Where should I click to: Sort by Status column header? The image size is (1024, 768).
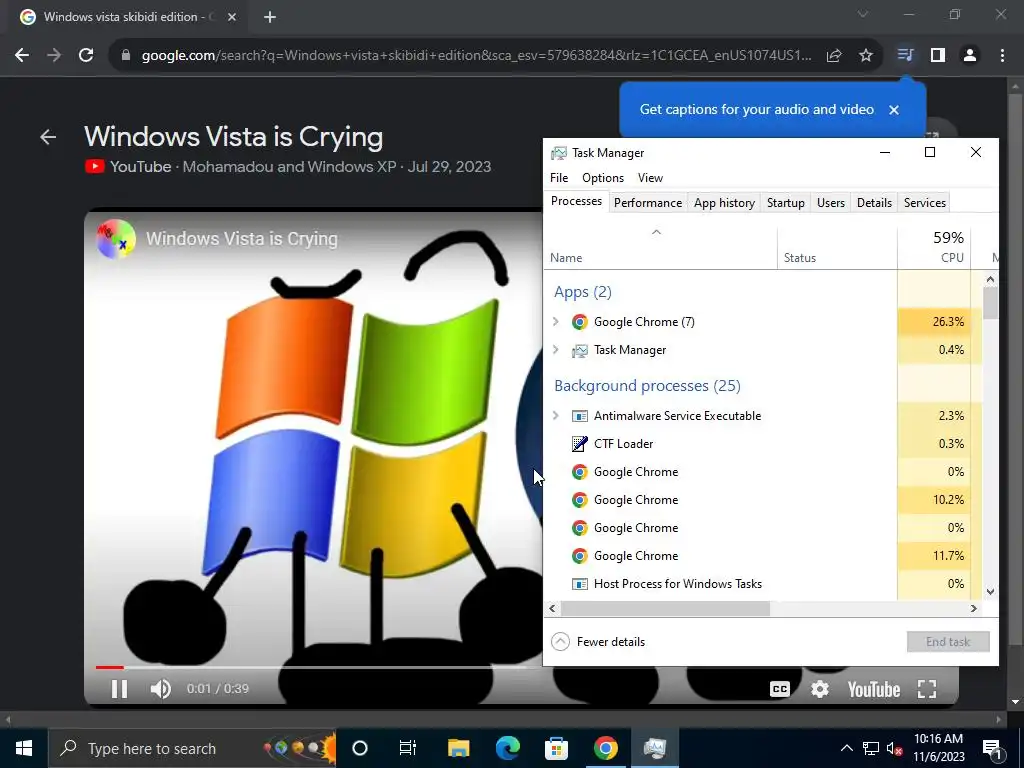point(837,249)
